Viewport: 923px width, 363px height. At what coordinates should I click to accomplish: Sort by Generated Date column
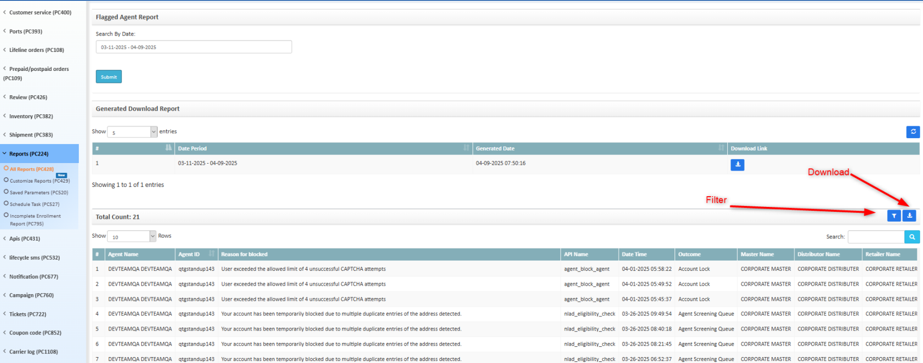coord(600,148)
